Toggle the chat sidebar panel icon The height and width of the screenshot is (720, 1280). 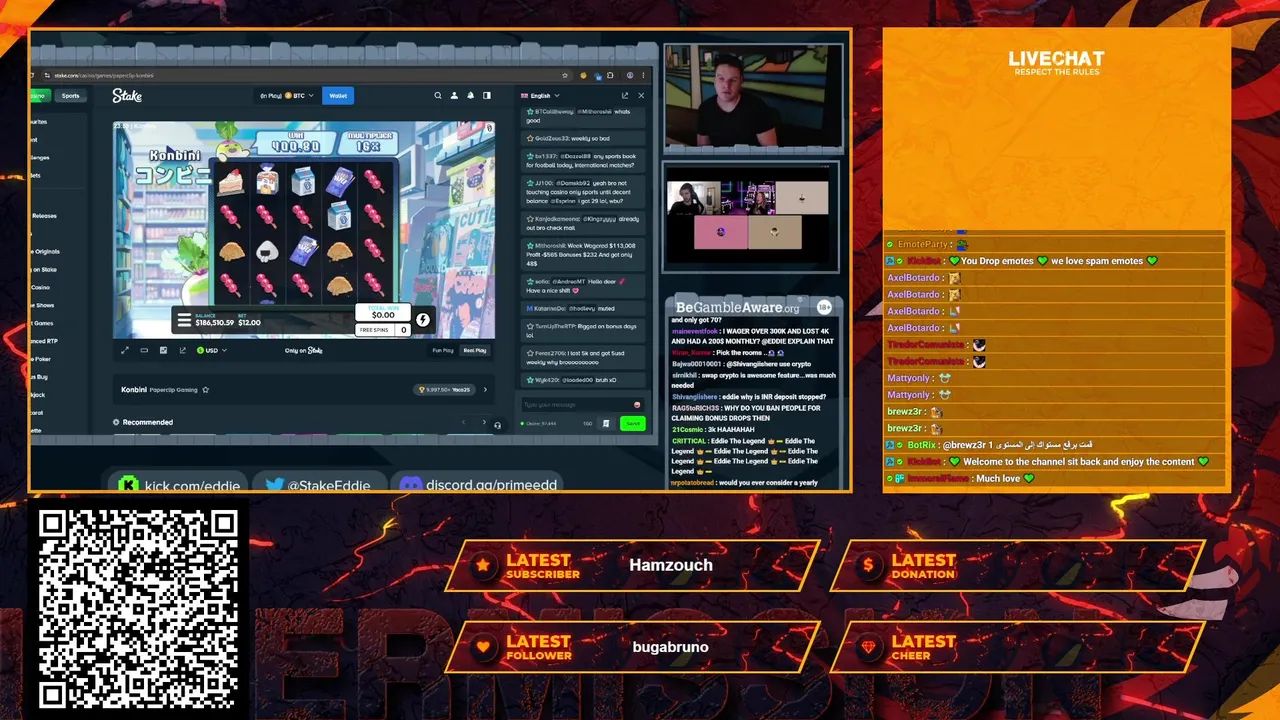pyautogui.click(x=487, y=96)
